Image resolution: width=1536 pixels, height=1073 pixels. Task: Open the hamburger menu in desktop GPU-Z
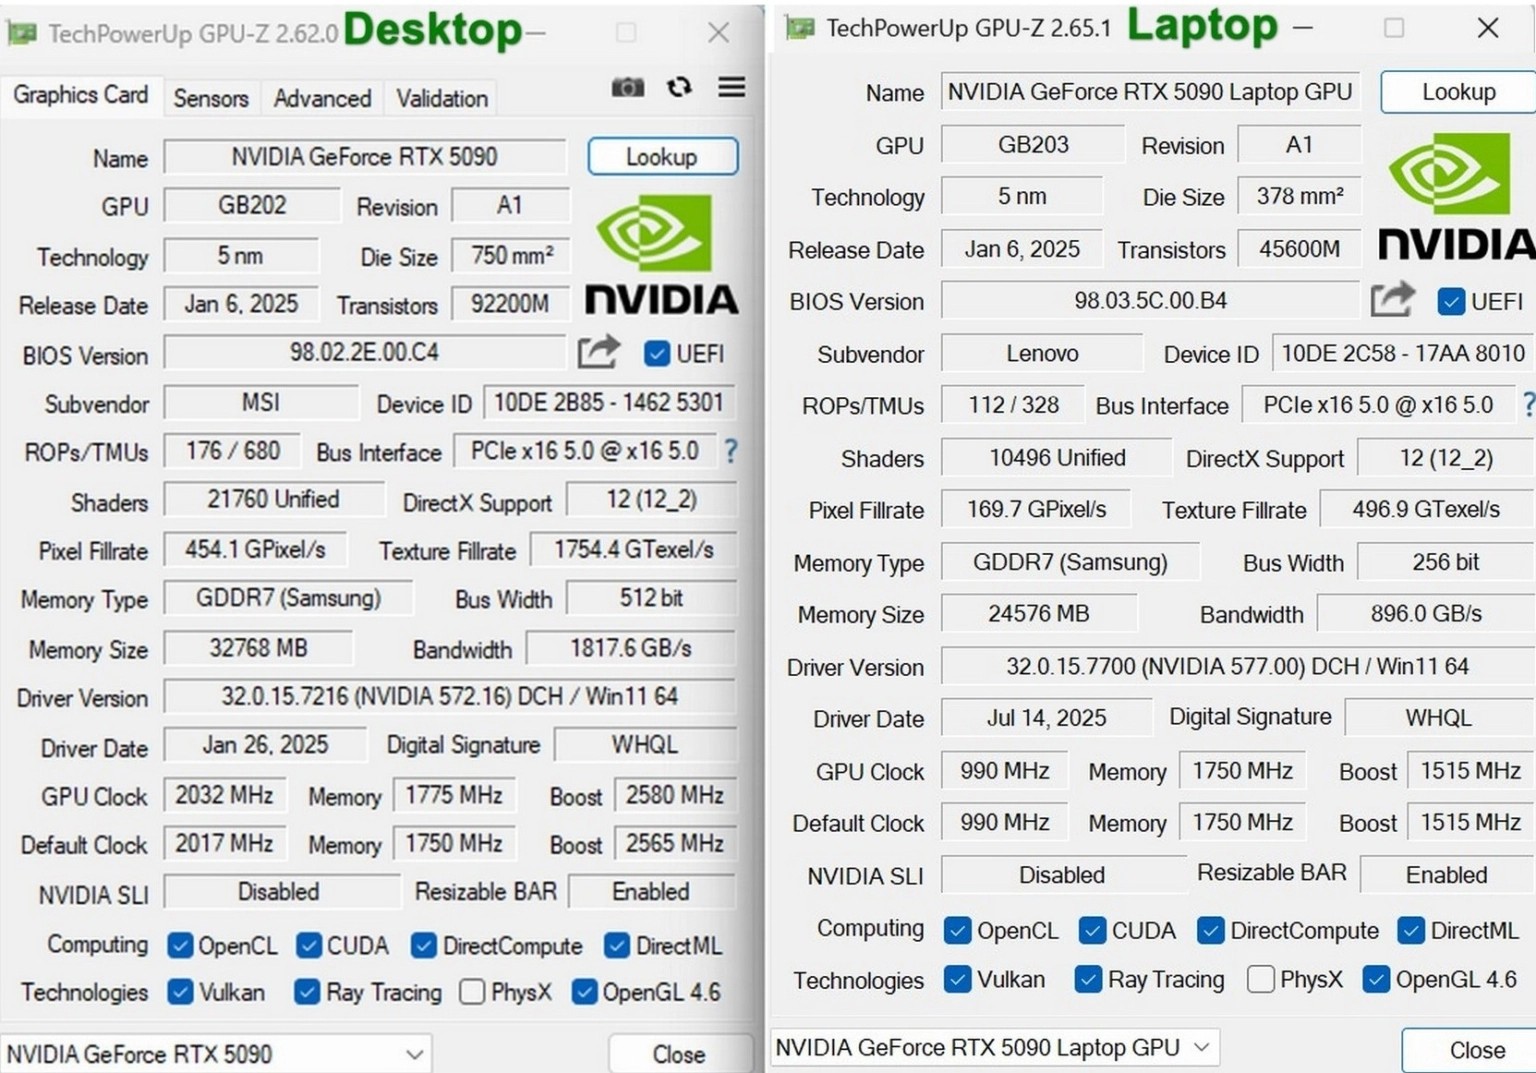click(731, 88)
